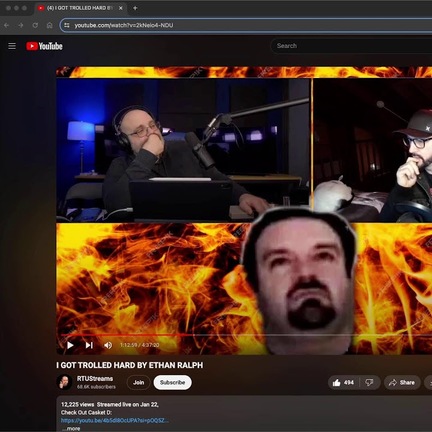Close the I GOT TROLLED HARD tab
This screenshot has height=432, width=432.
pyautogui.click(x=121, y=8)
